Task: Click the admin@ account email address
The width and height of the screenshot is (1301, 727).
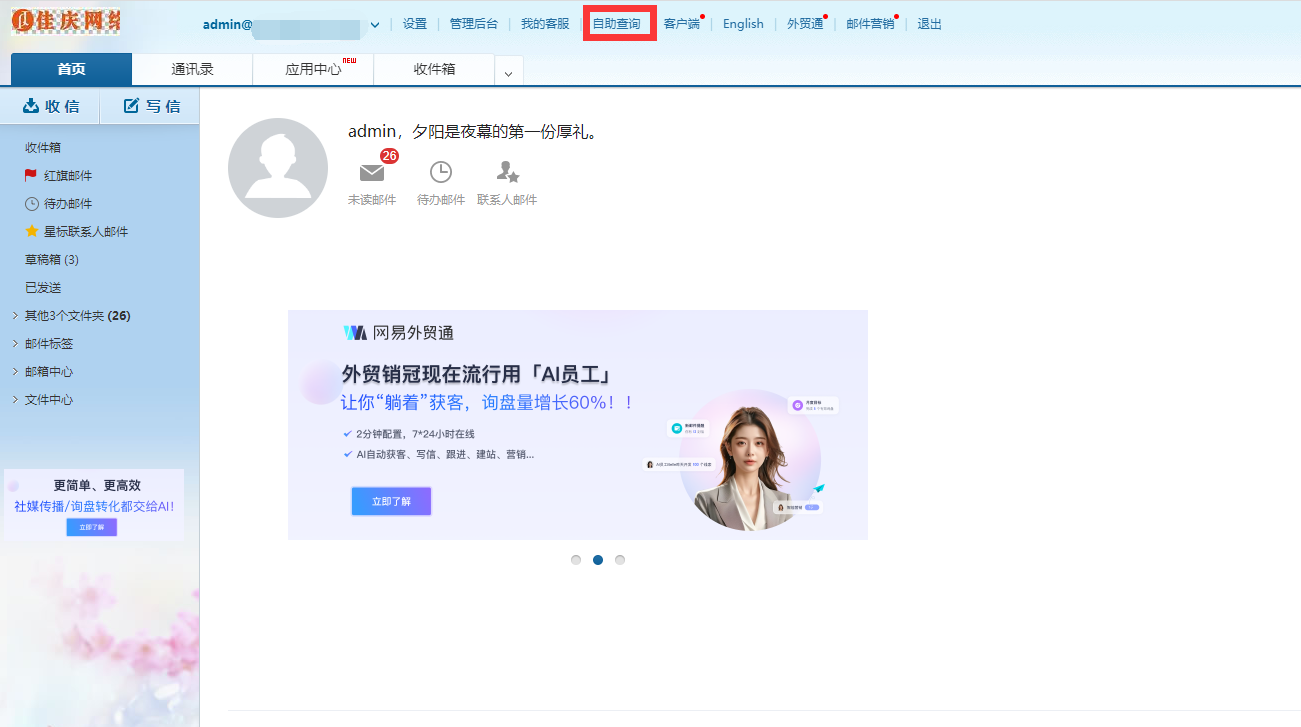Action: coord(282,24)
